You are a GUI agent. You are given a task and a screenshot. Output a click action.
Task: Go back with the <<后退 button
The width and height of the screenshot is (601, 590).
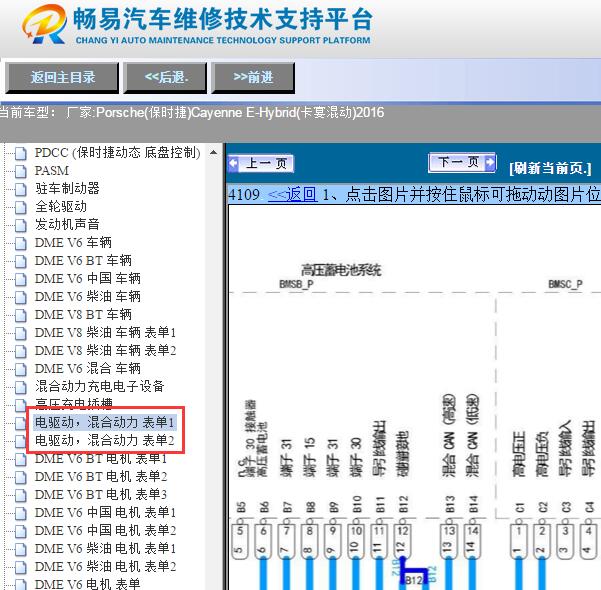166,78
